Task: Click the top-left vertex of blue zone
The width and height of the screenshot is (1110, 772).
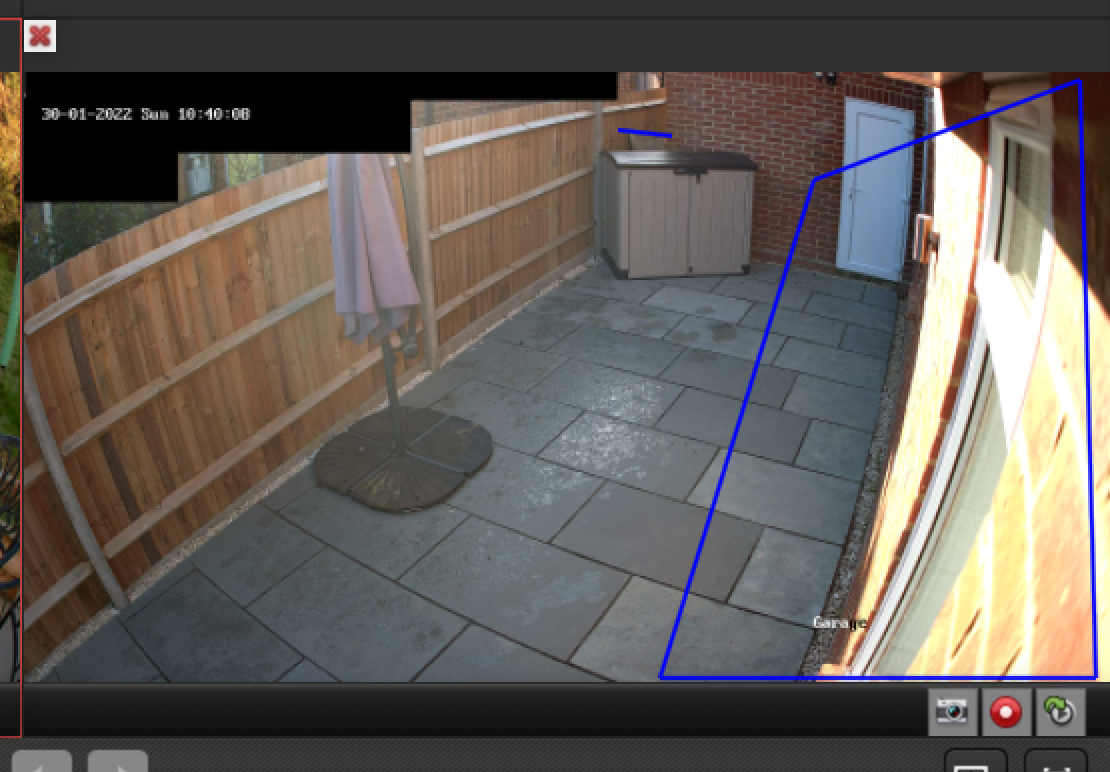Action: click(816, 180)
